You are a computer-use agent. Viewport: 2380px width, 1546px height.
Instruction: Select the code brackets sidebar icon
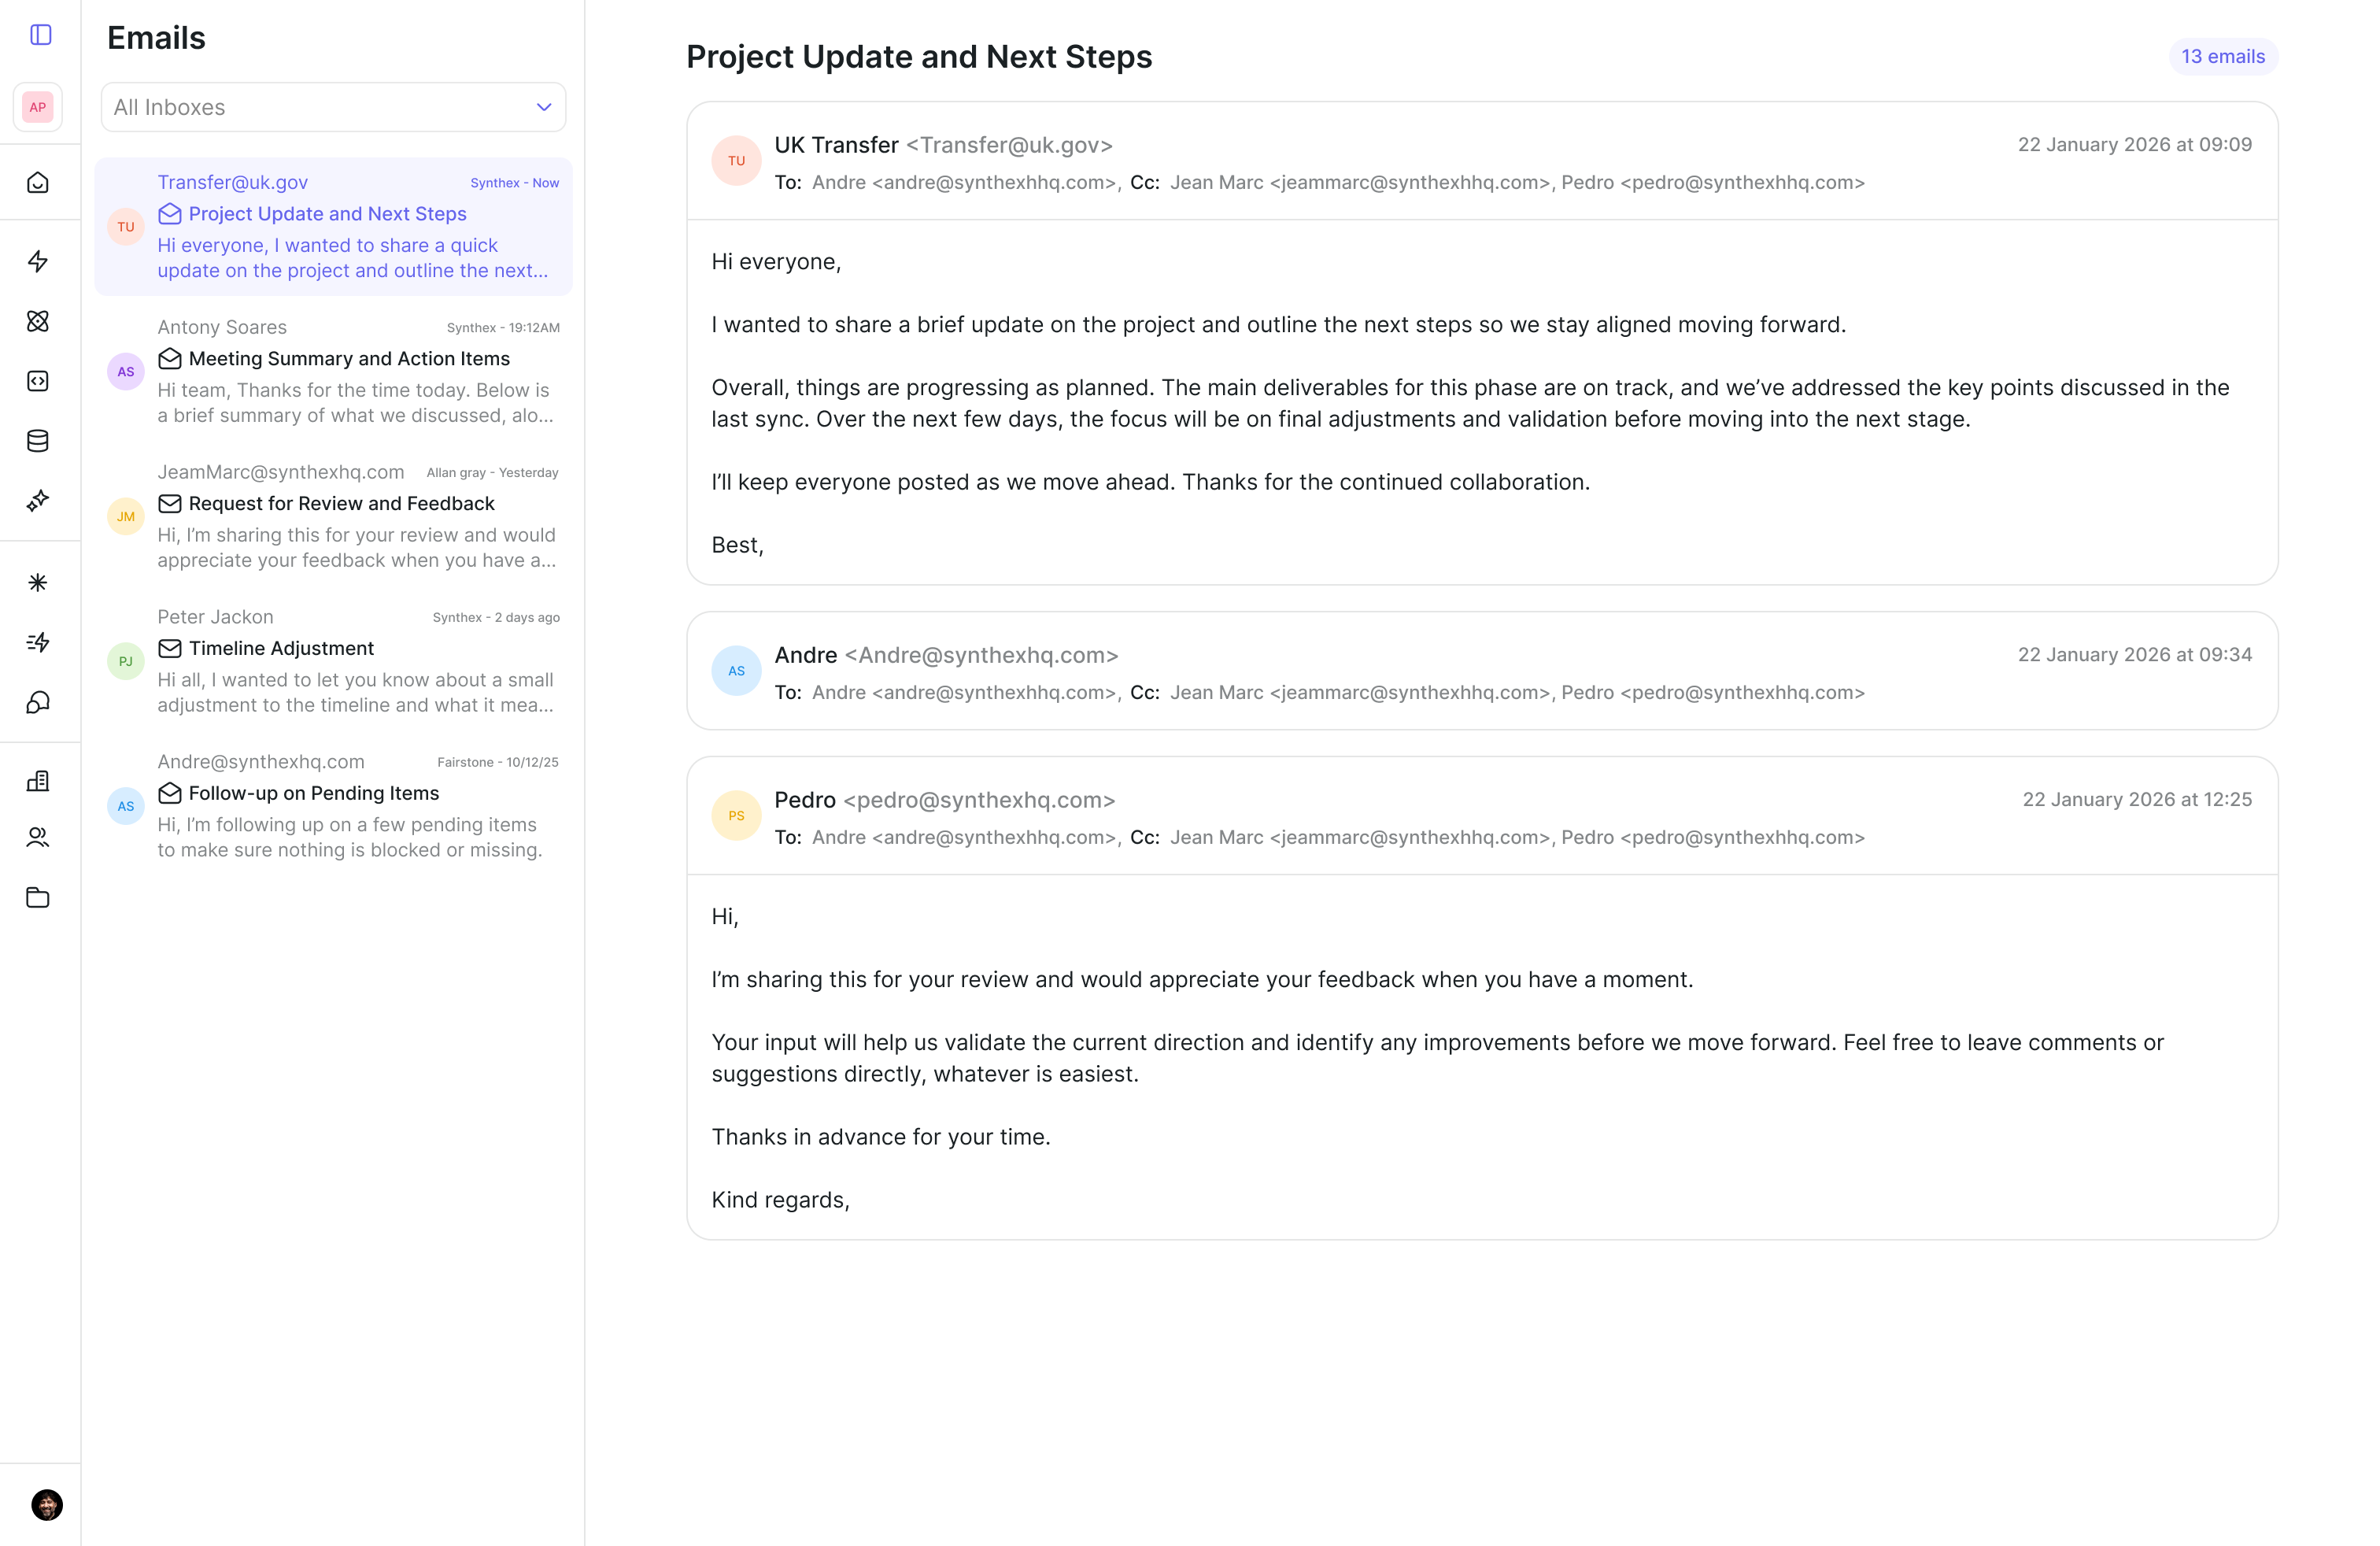tap(38, 381)
